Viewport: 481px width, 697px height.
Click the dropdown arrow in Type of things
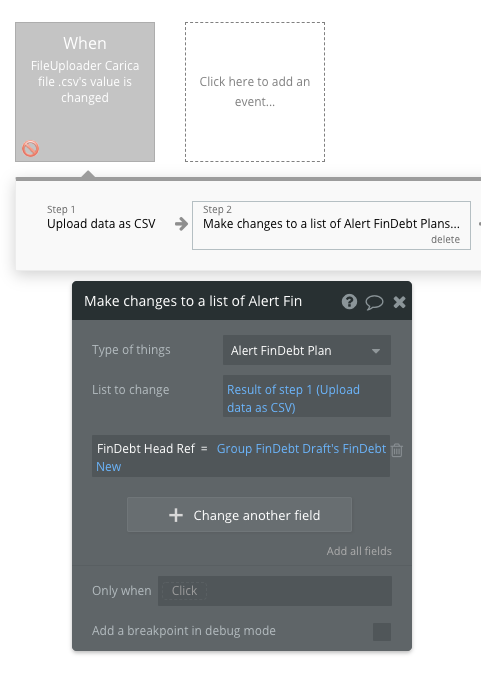pos(376,351)
